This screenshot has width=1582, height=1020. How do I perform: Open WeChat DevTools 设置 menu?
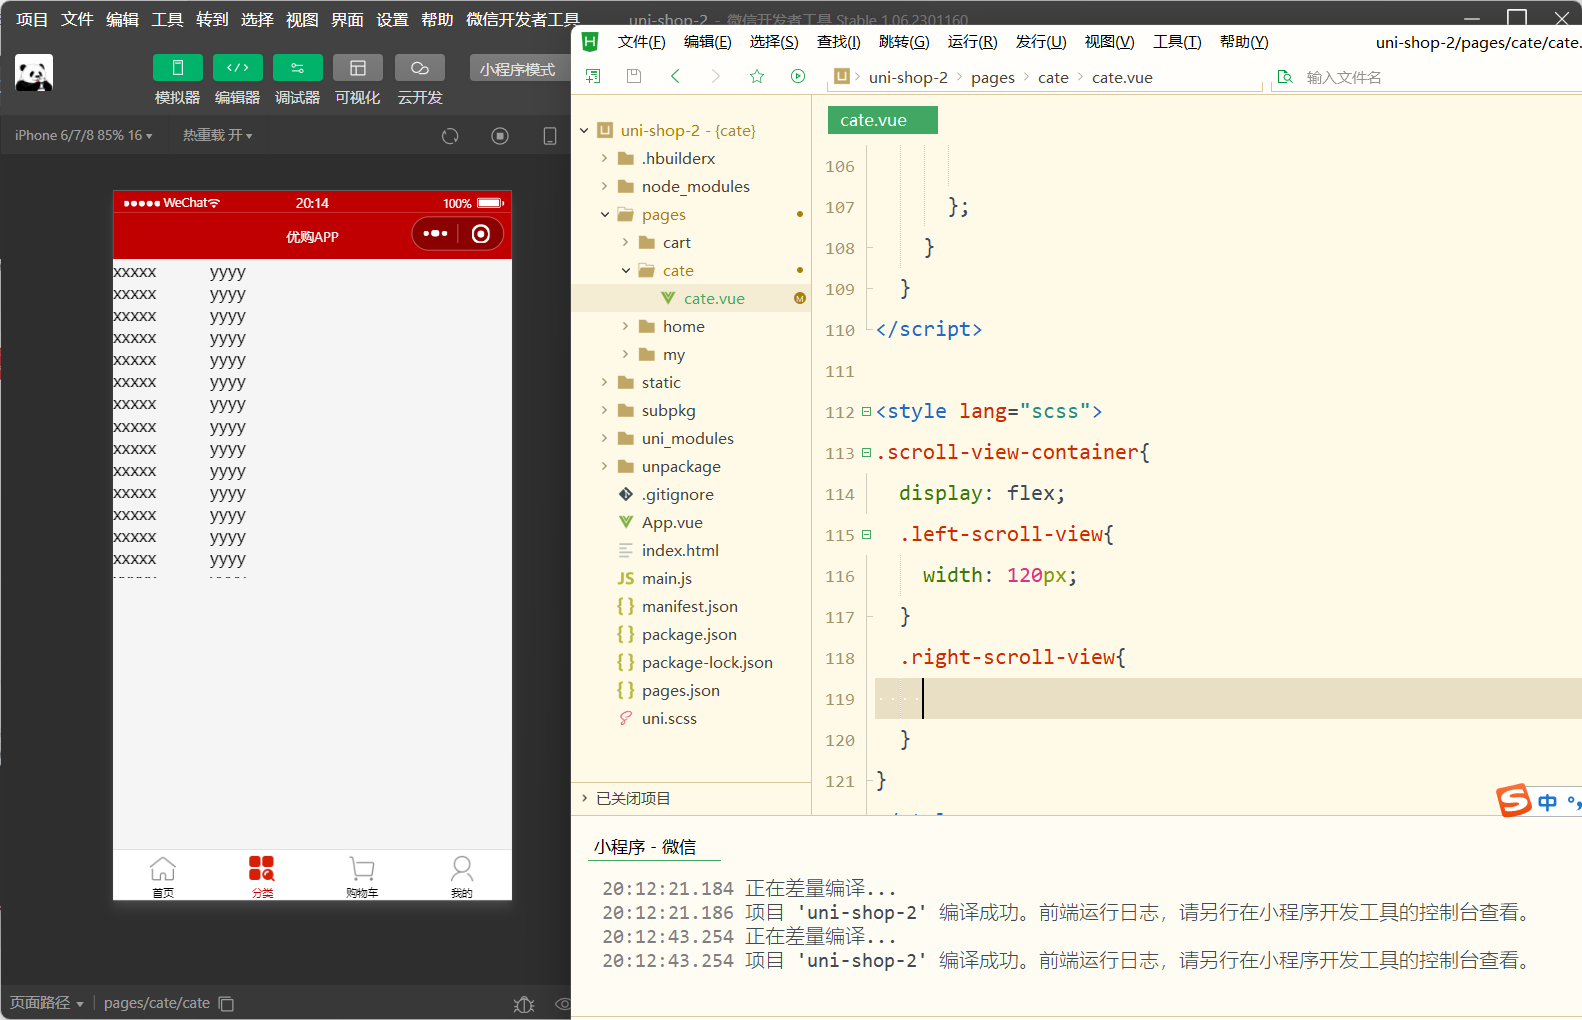[392, 19]
